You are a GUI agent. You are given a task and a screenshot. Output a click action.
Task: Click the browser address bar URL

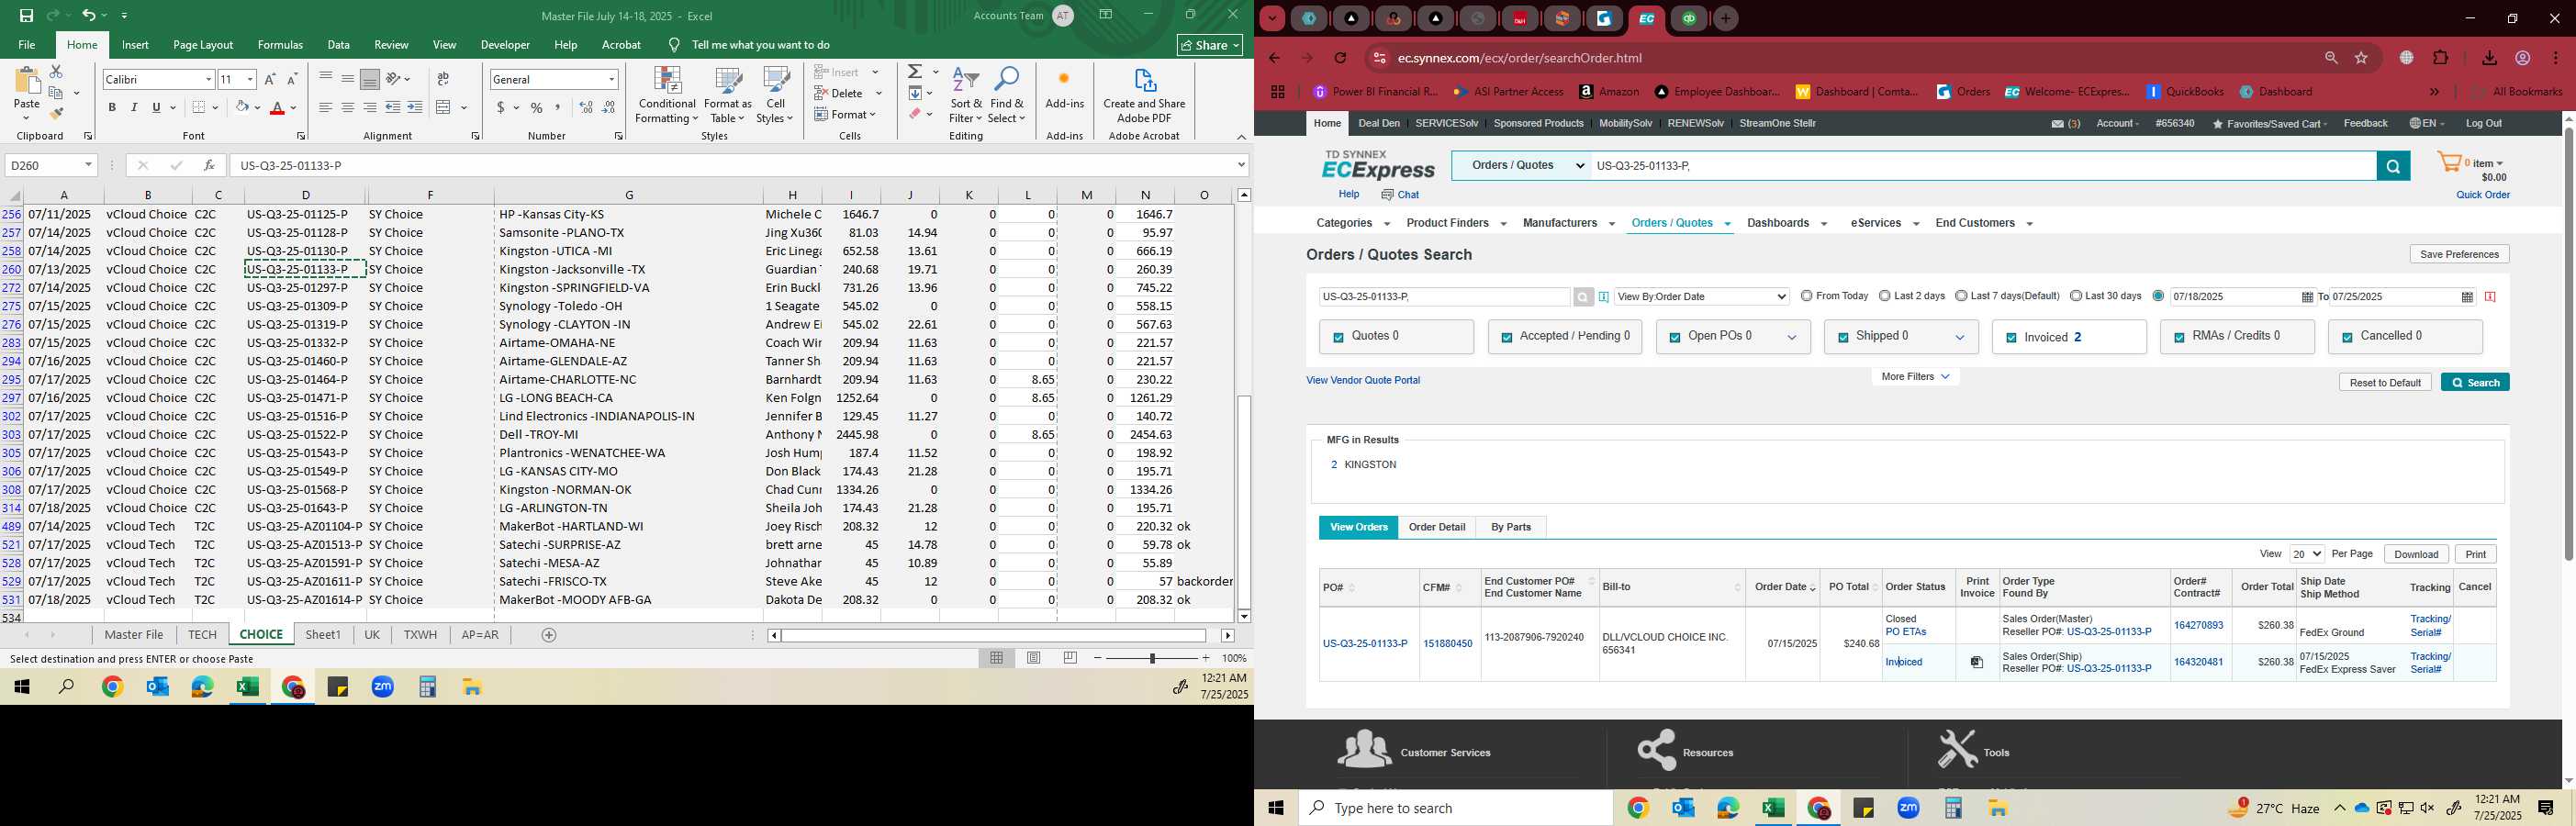(x=1519, y=58)
